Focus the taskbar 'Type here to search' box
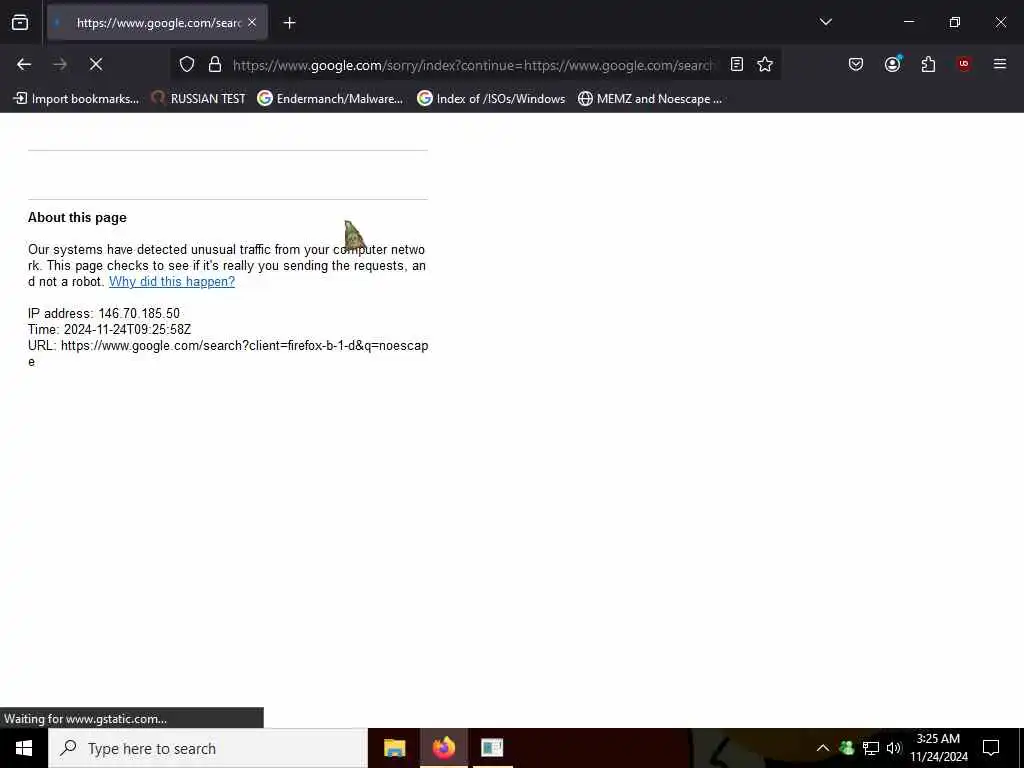The image size is (1024, 768). (208, 748)
